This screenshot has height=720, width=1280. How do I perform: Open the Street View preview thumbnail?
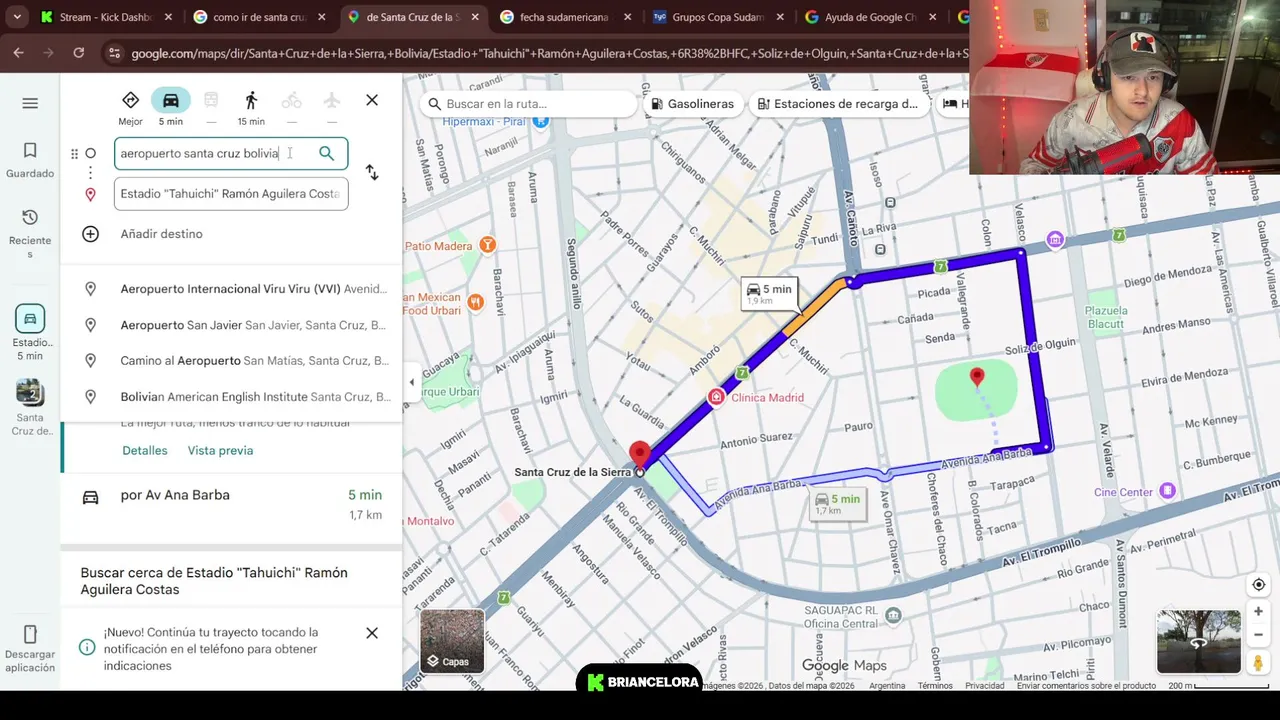[x=1198, y=641]
